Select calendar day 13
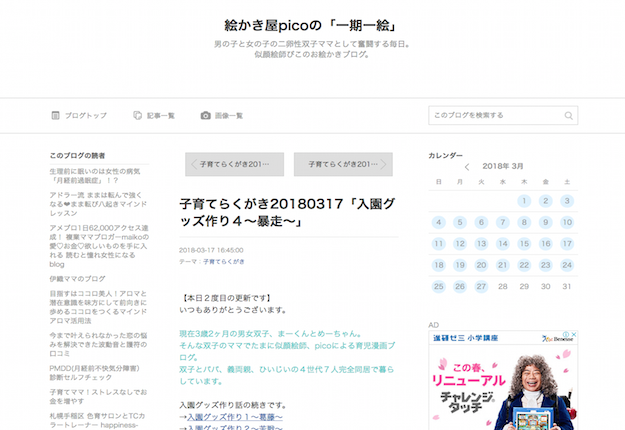Viewport: 625px width, 430px height. tap(482, 243)
